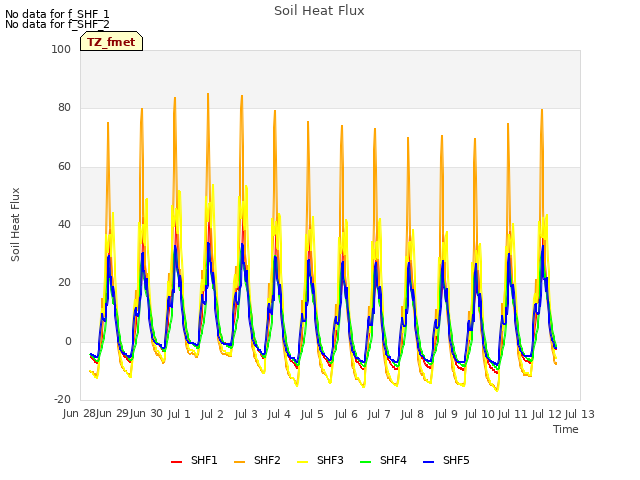The image size is (640, 480).
Task: Select the SHF3 legend label
Action: pyautogui.click(x=330, y=460)
